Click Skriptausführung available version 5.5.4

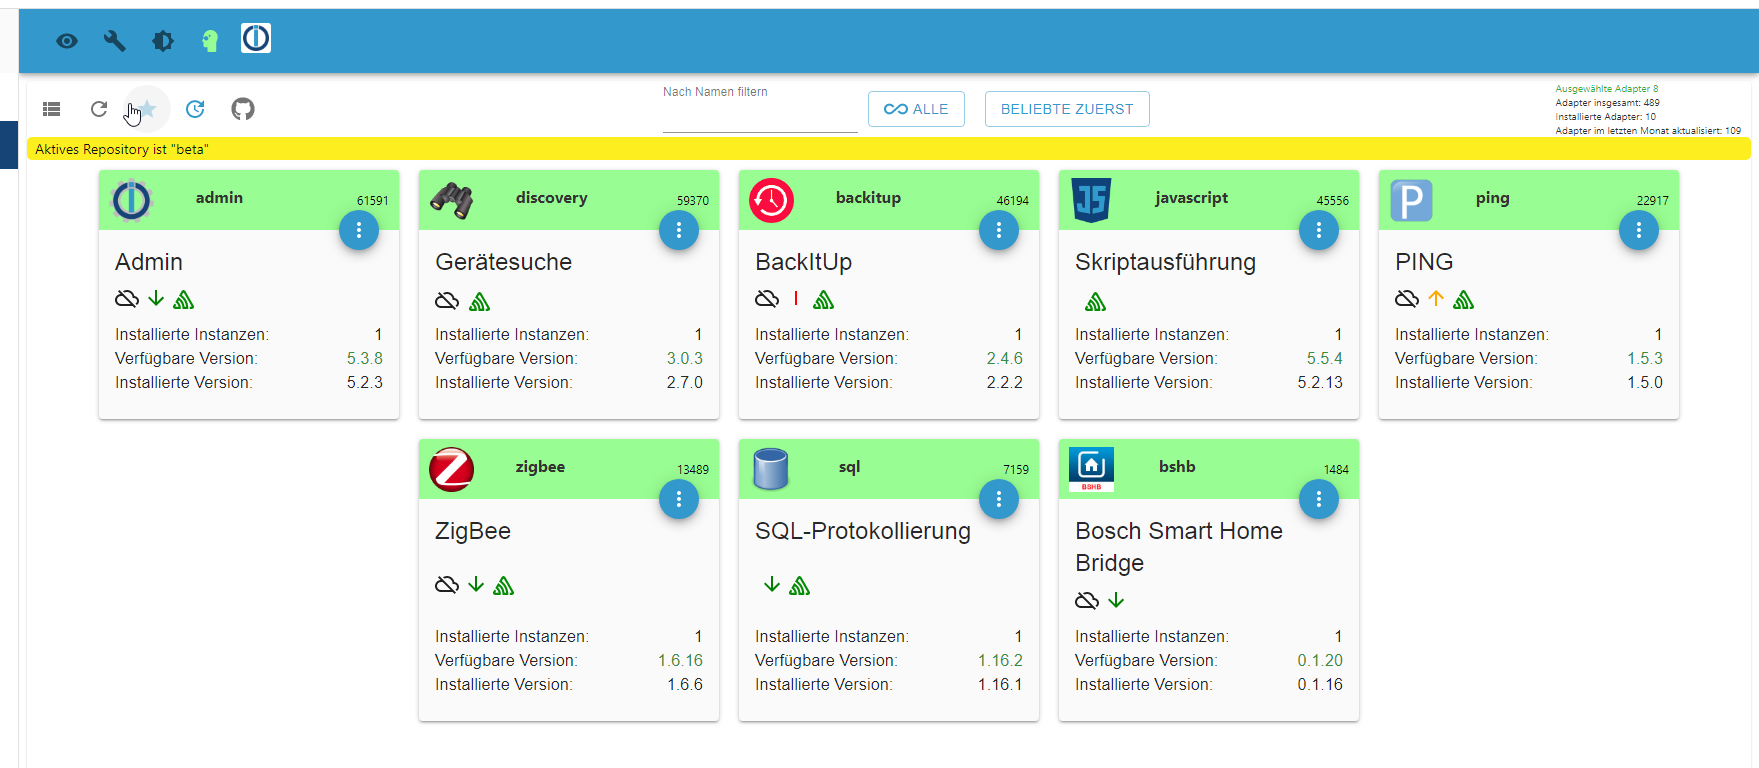[1325, 358]
